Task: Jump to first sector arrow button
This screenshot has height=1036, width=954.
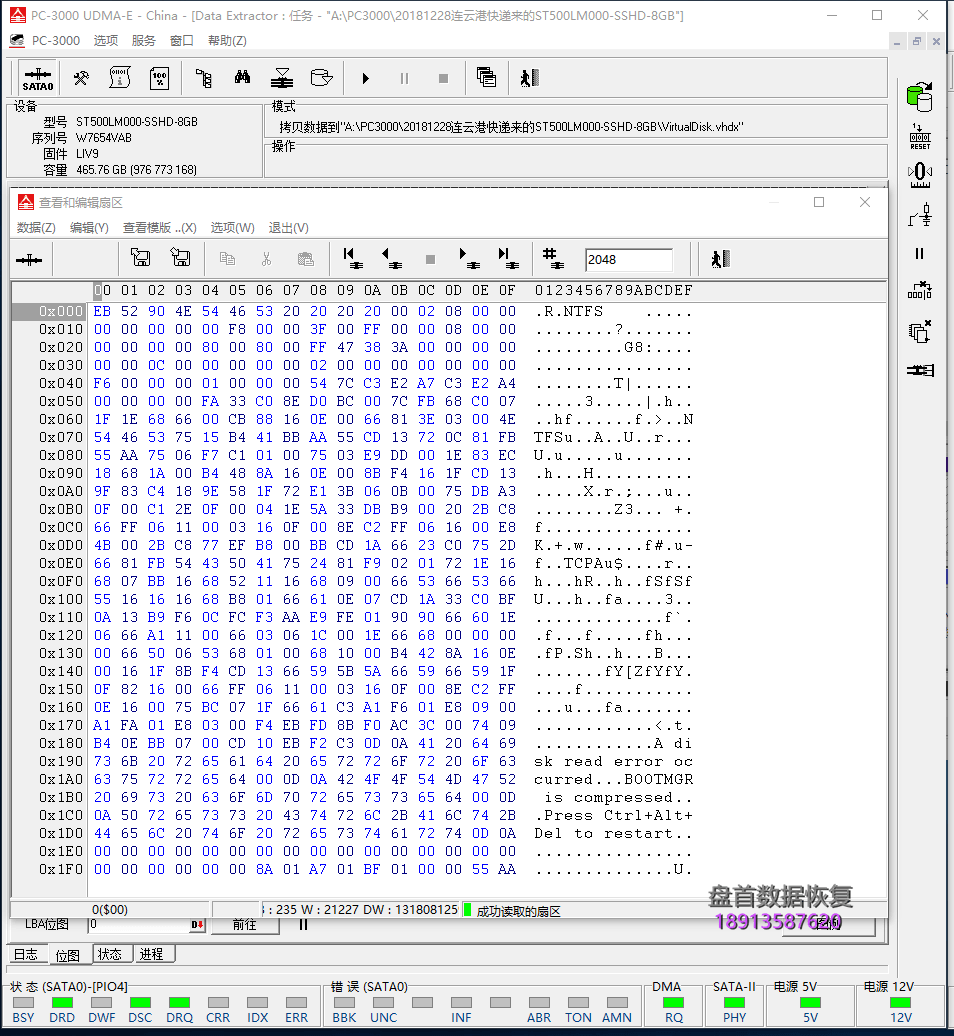Action: click(353, 258)
